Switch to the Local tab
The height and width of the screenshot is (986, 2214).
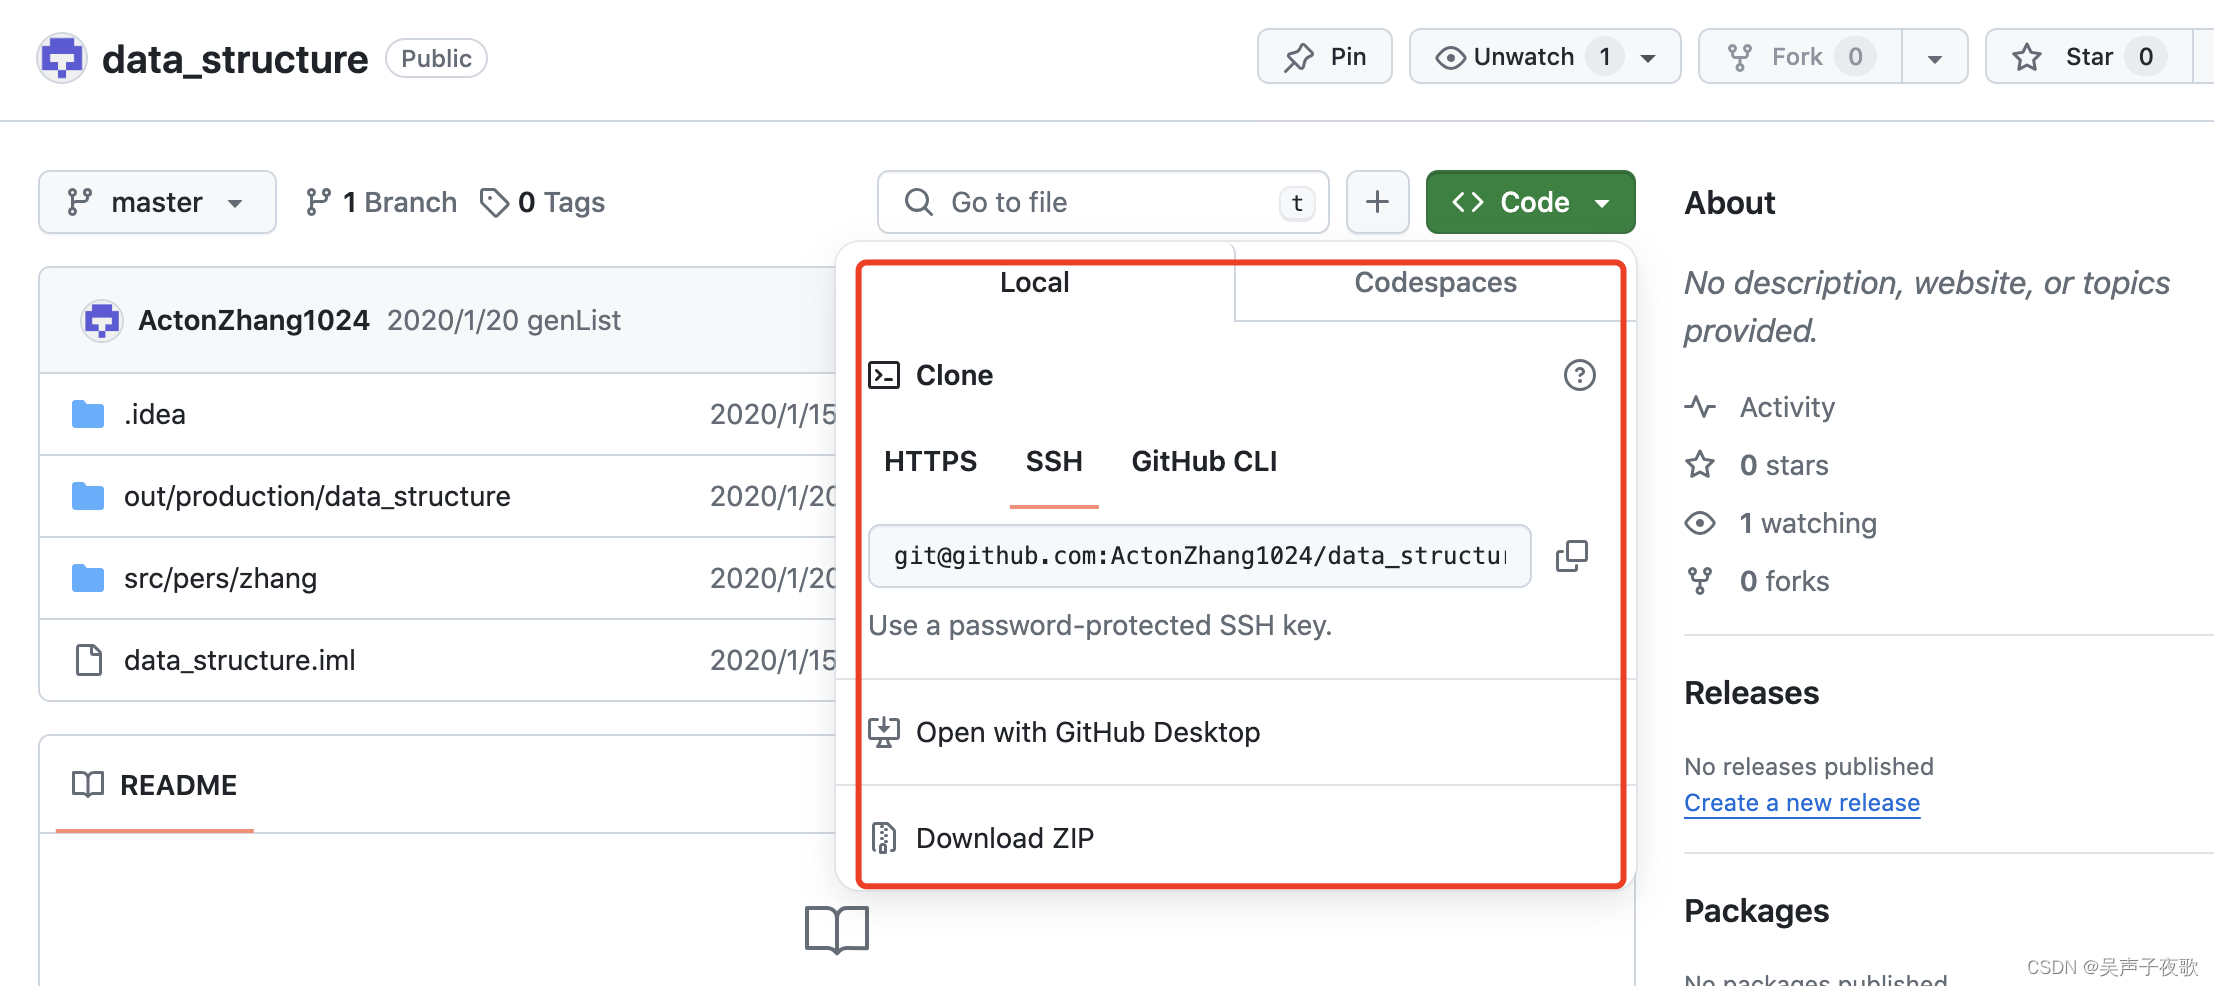point(1035,282)
